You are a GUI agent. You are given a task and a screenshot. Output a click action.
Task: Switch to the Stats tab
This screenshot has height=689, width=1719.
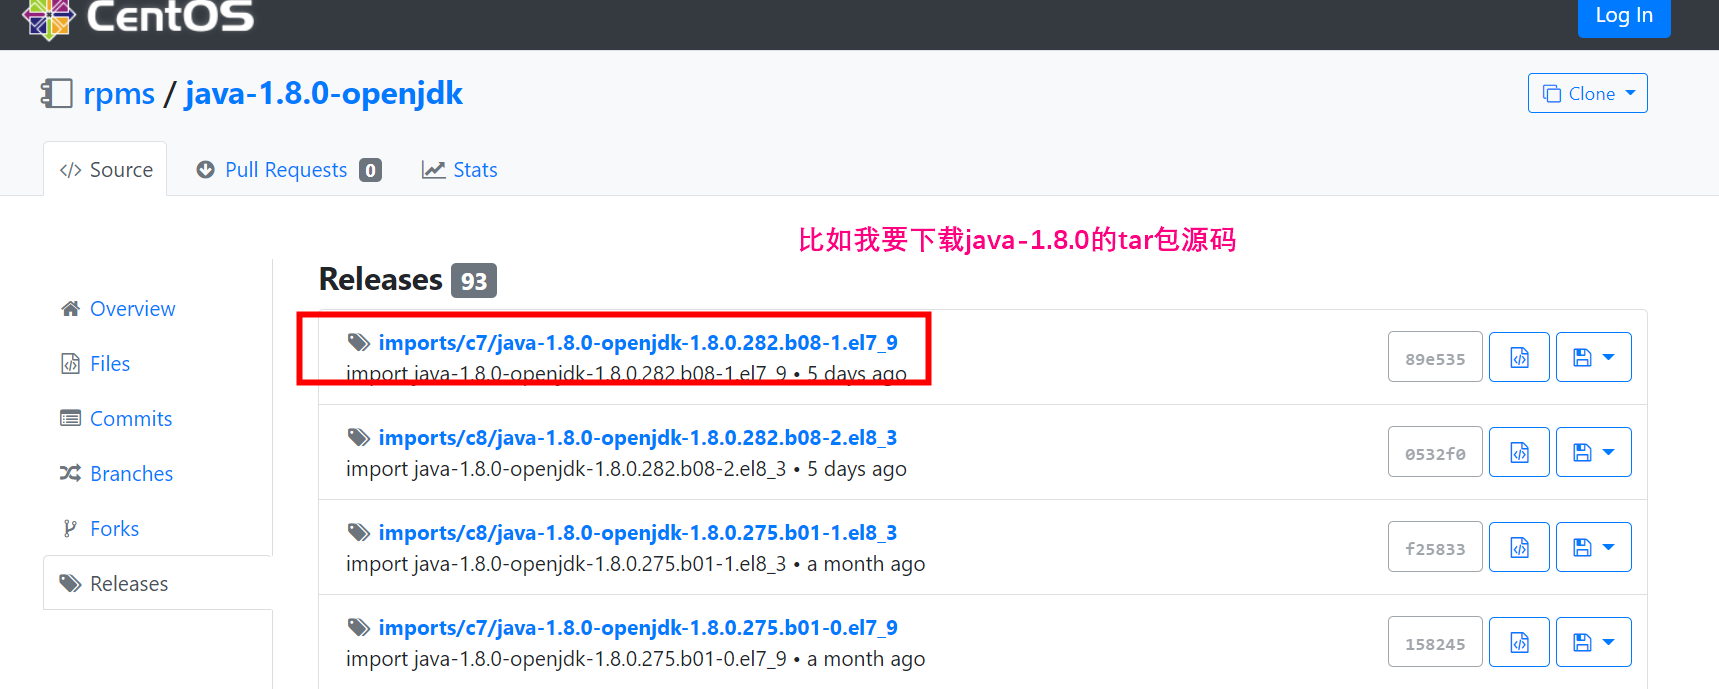click(x=459, y=170)
